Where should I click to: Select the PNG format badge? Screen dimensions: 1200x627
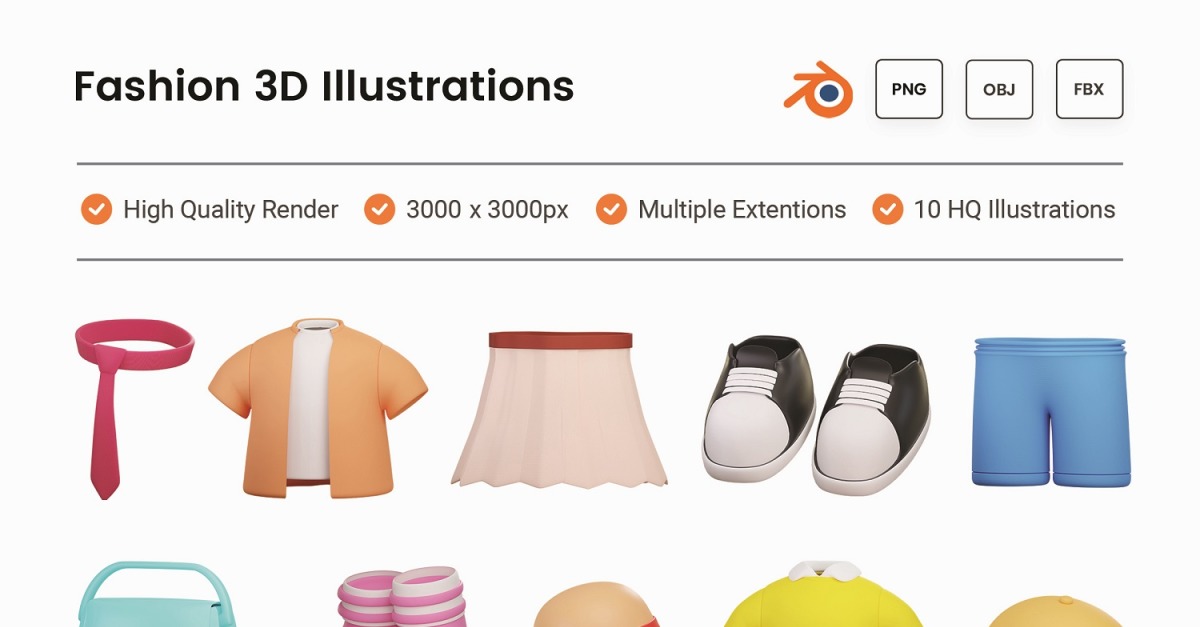[x=909, y=89]
